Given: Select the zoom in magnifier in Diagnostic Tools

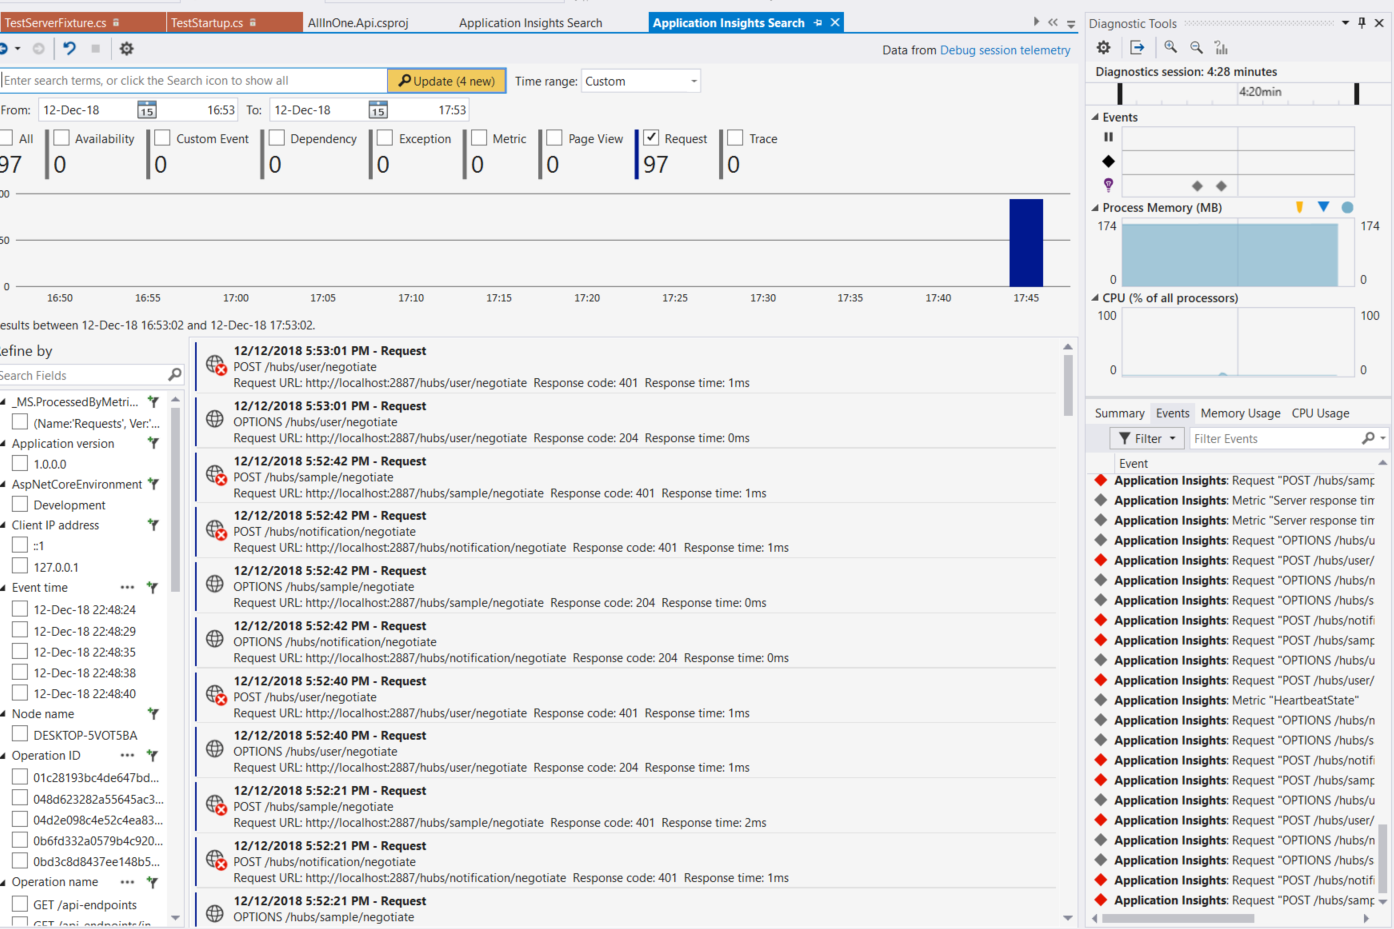Looking at the screenshot, I should pos(1170,47).
